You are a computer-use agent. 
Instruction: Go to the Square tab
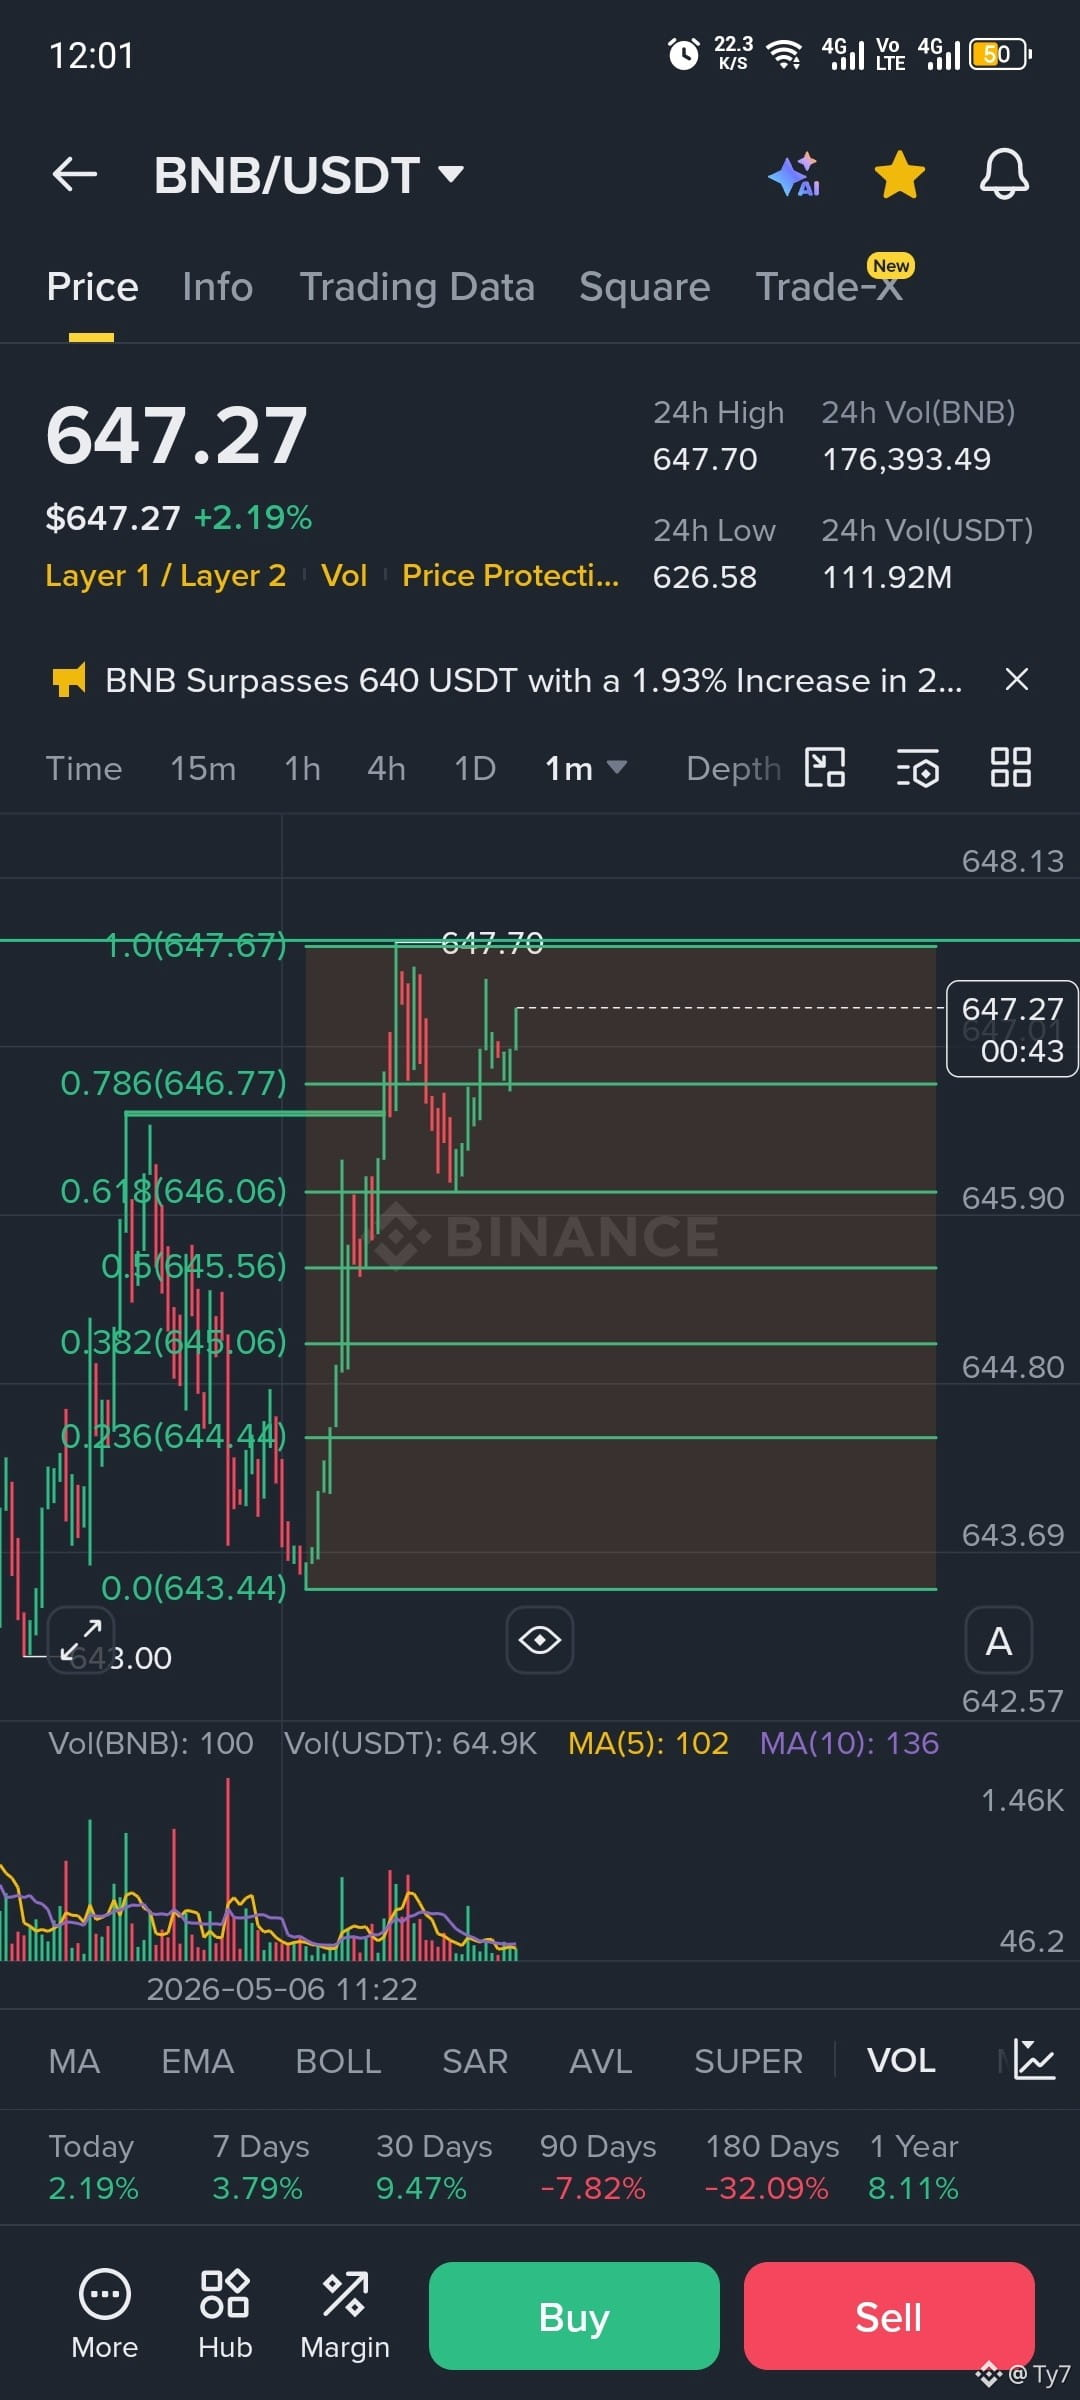coord(645,287)
